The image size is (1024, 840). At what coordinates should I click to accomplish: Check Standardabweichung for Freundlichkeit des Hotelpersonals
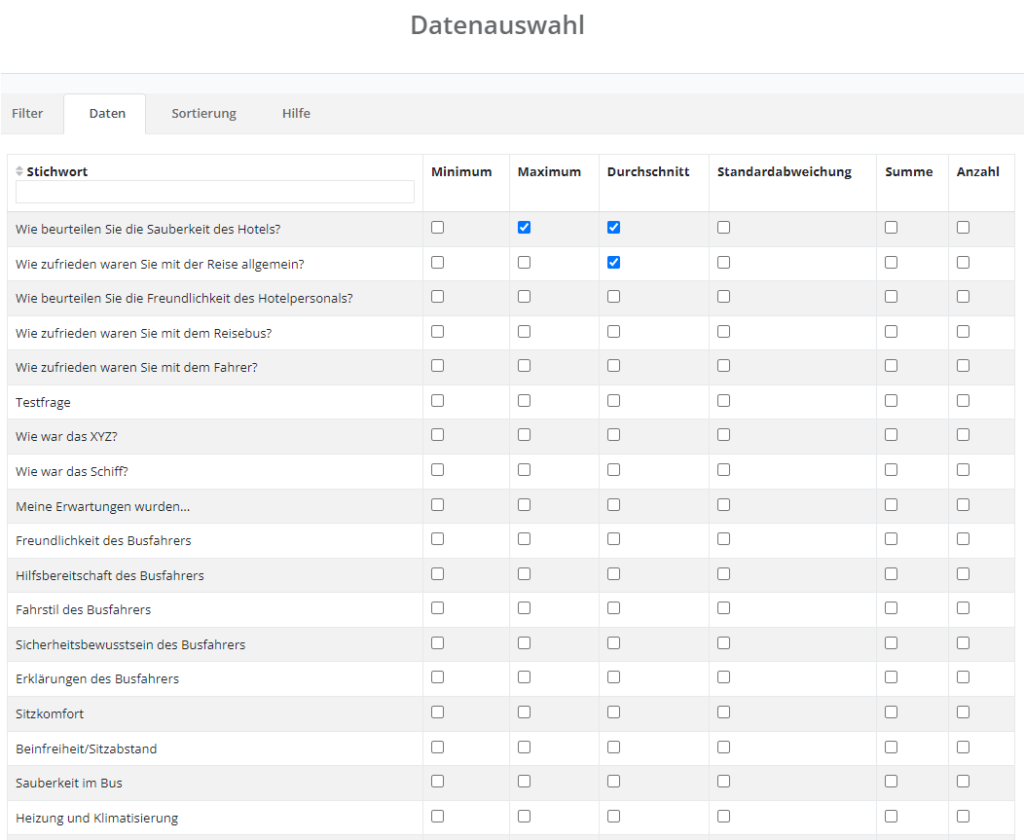pyautogui.click(x=724, y=297)
